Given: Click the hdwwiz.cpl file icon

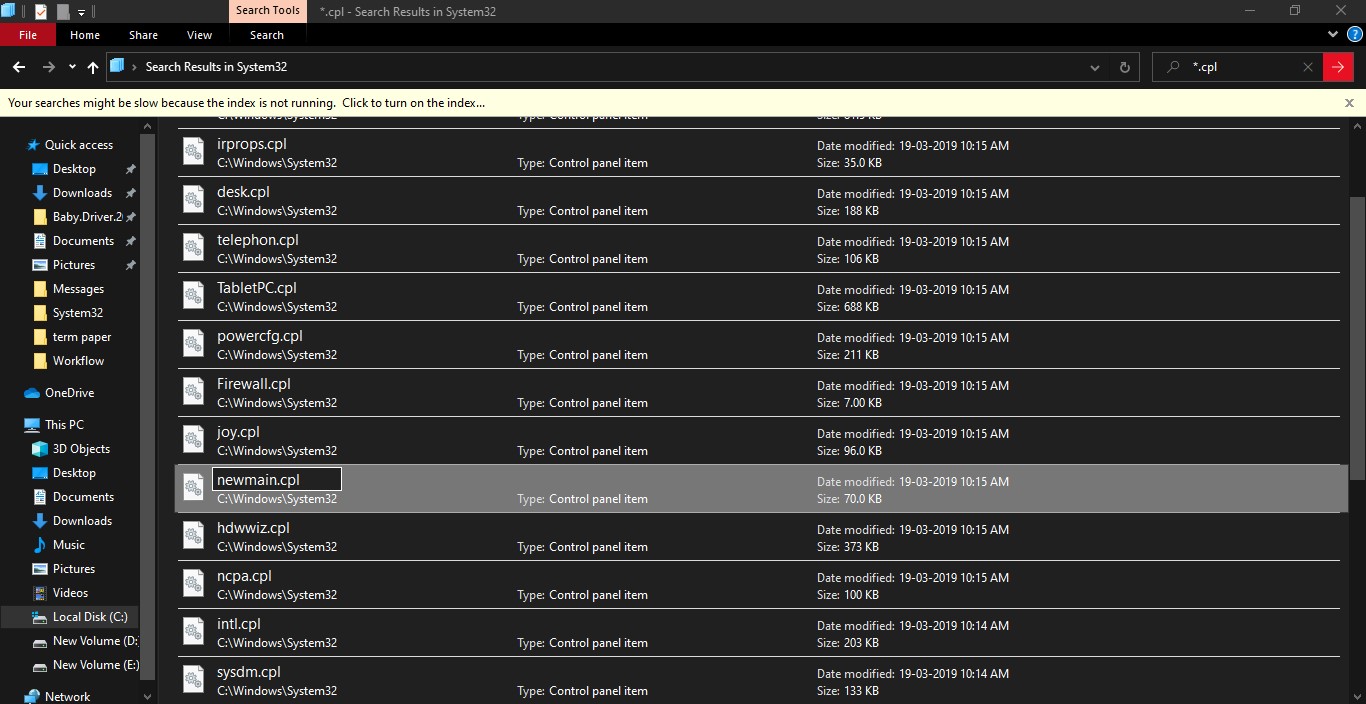Looking at the screenshot, I should [x=193, y=535].
